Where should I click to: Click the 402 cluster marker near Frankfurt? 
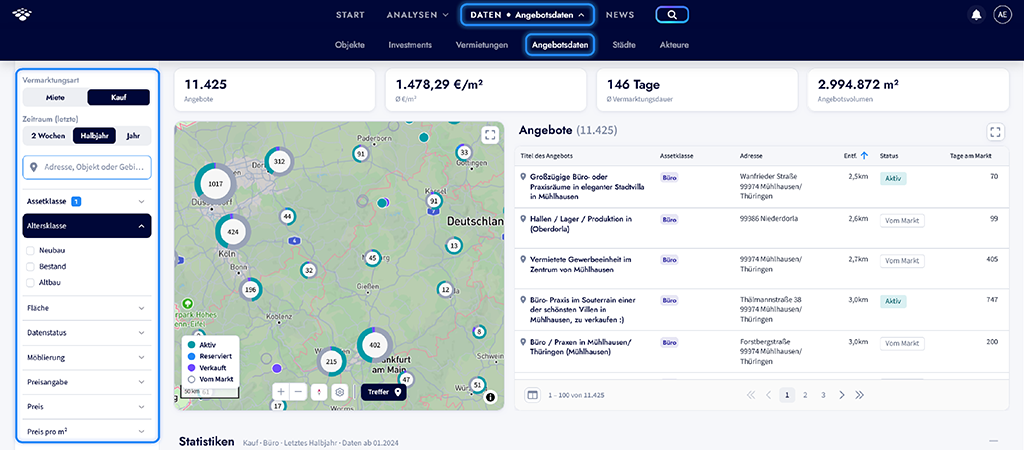click(375, 345)
